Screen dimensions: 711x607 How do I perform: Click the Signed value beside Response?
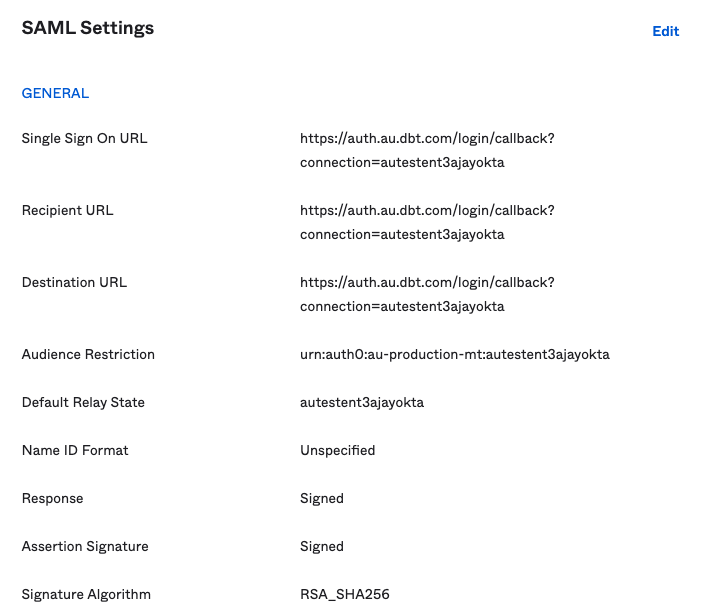[x=321, y=498]
